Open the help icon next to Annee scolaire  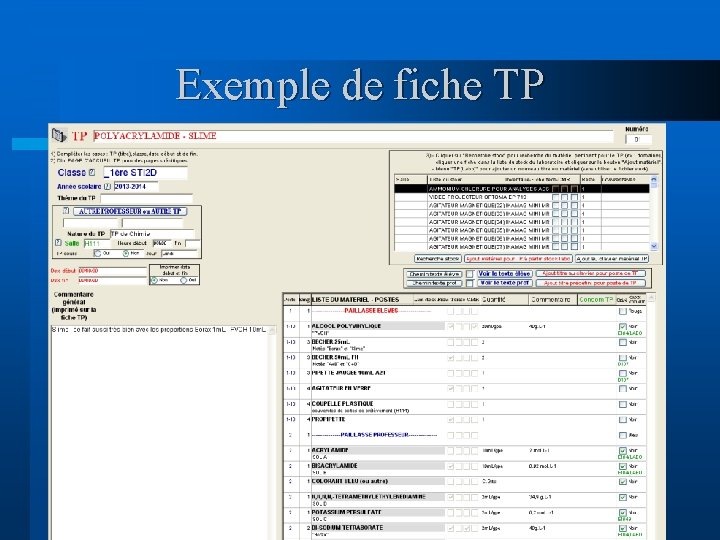click(x=107, y=186)
